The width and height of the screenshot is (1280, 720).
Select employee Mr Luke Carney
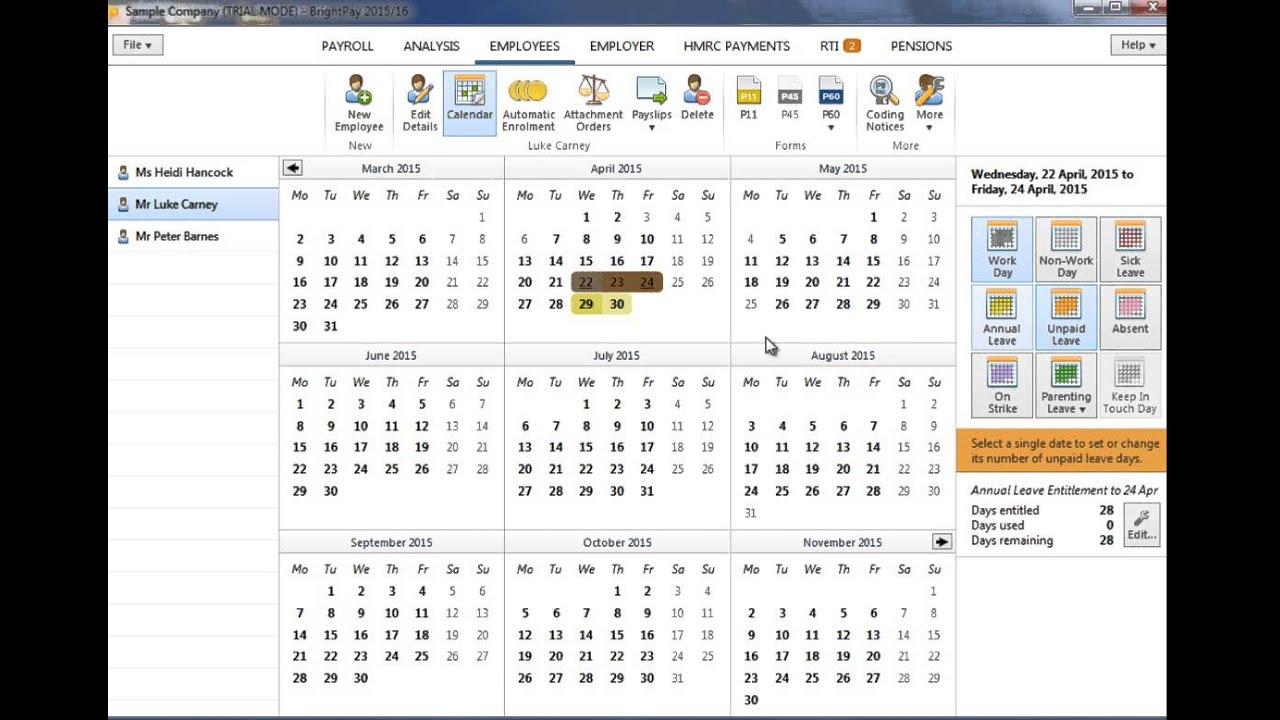193,204
